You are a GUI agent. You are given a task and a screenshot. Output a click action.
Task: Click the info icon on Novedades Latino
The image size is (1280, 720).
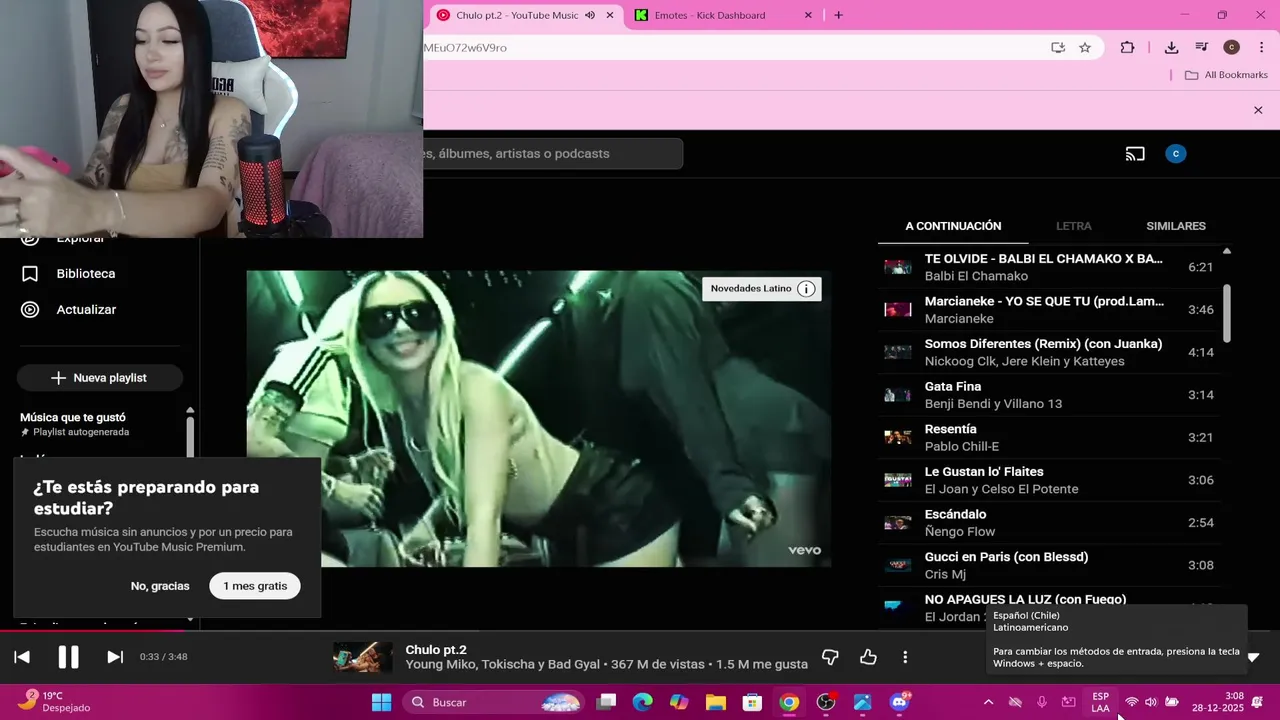(806, 289)
